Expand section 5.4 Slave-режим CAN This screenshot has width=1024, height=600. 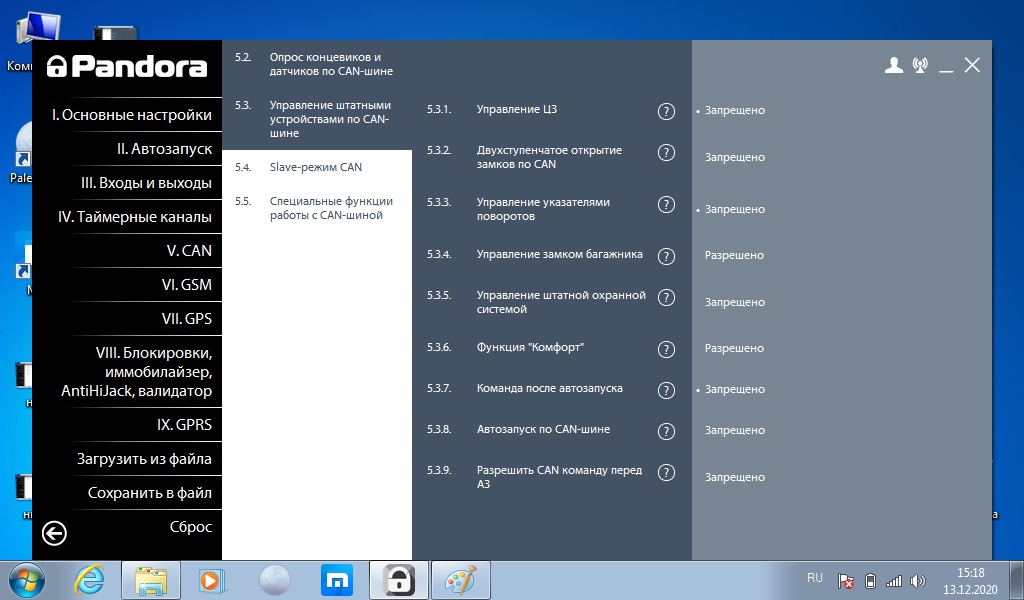315,167
